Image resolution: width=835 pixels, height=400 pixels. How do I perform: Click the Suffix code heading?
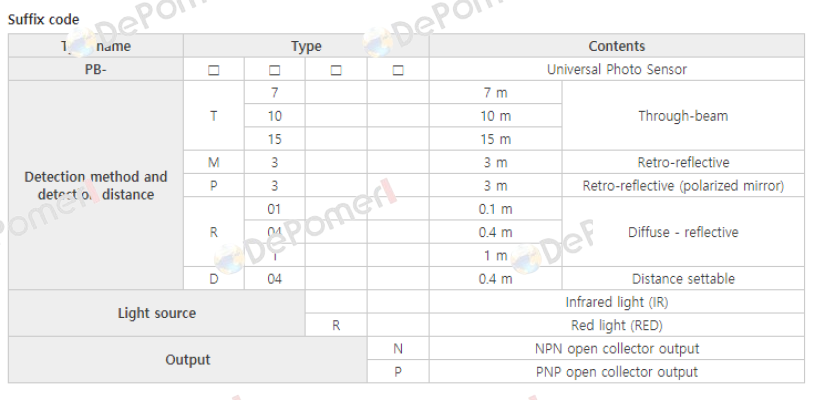click(44, 20)
